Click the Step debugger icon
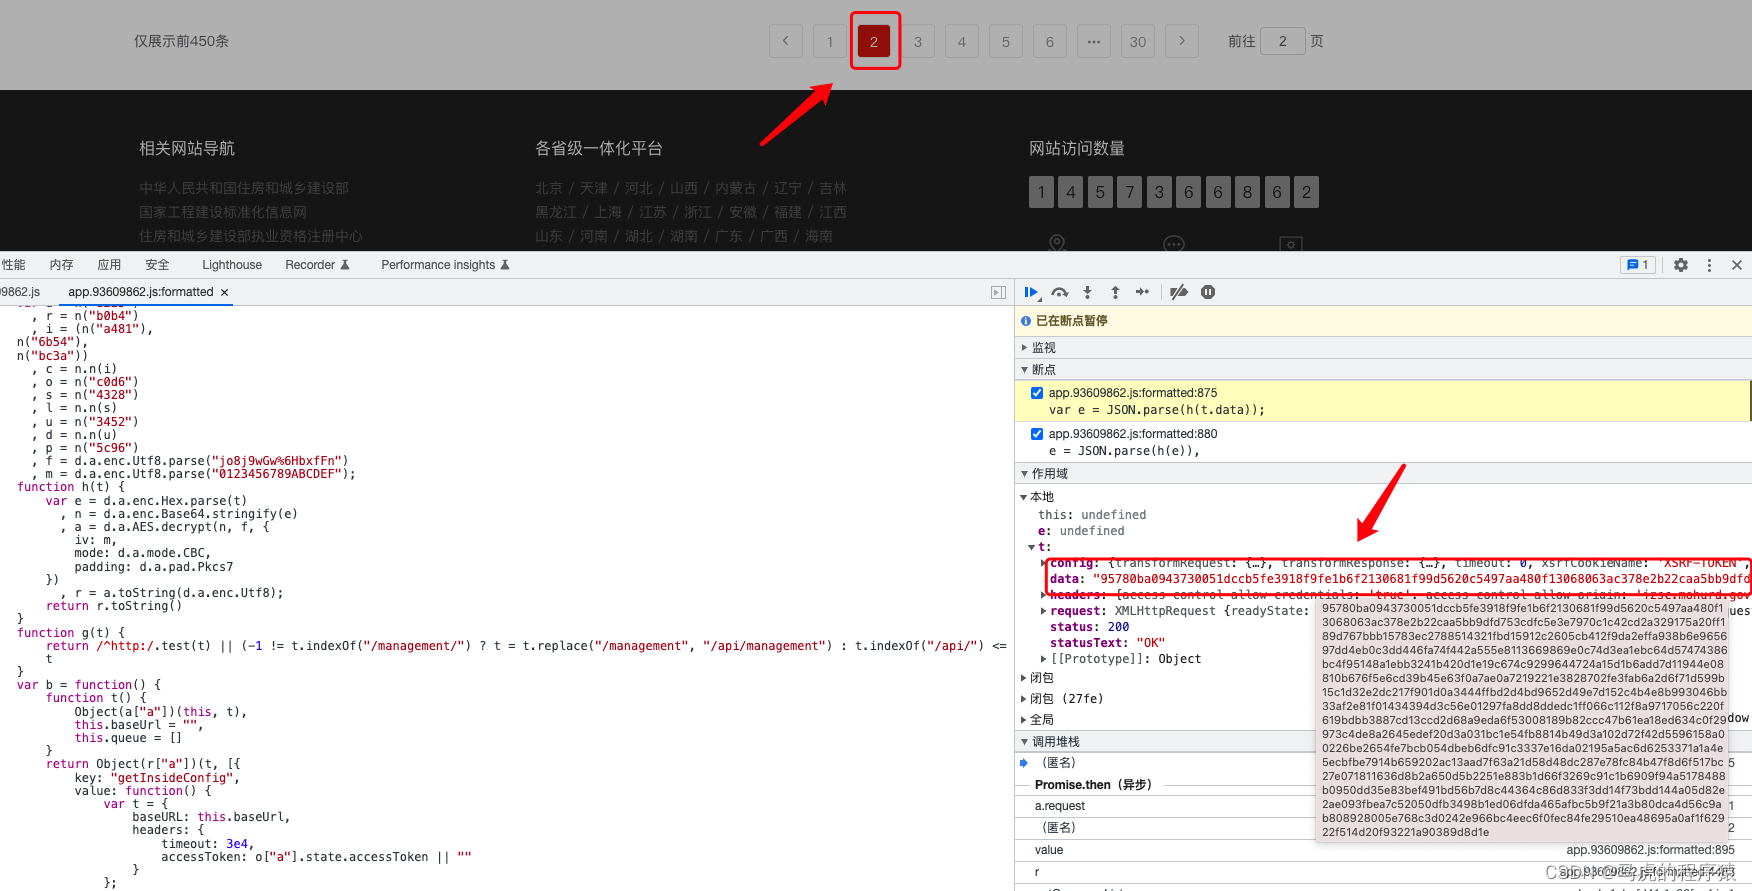 1142,292
